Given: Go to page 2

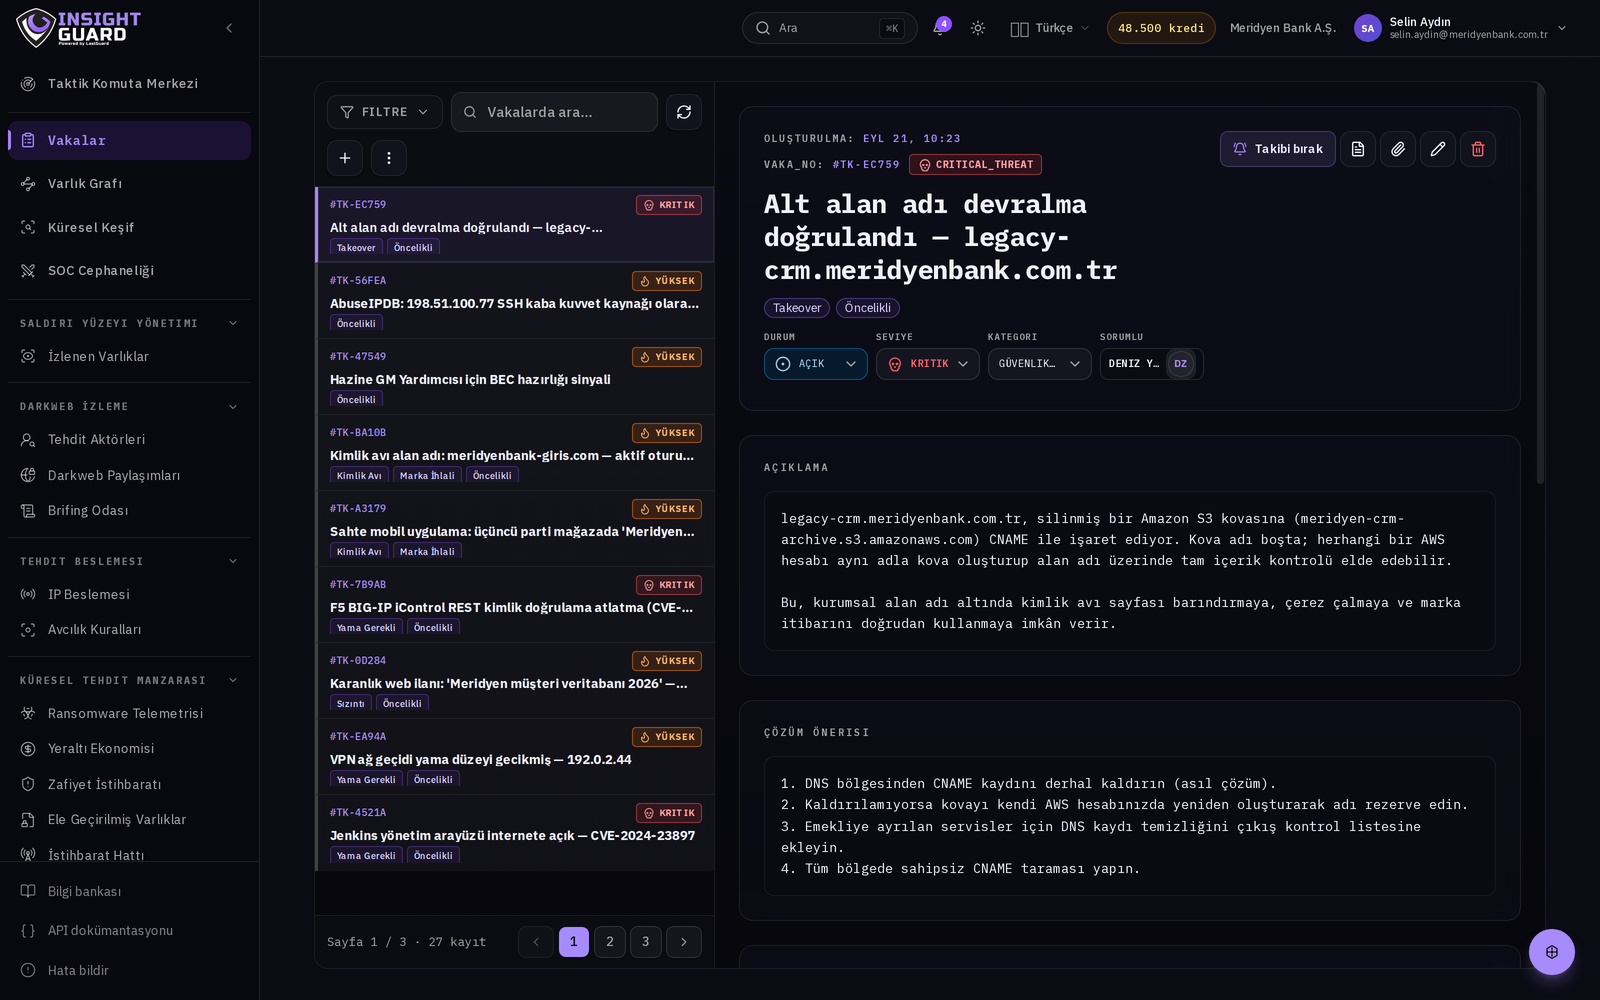Looking at the screenshot, I should (x=610, y=942).
